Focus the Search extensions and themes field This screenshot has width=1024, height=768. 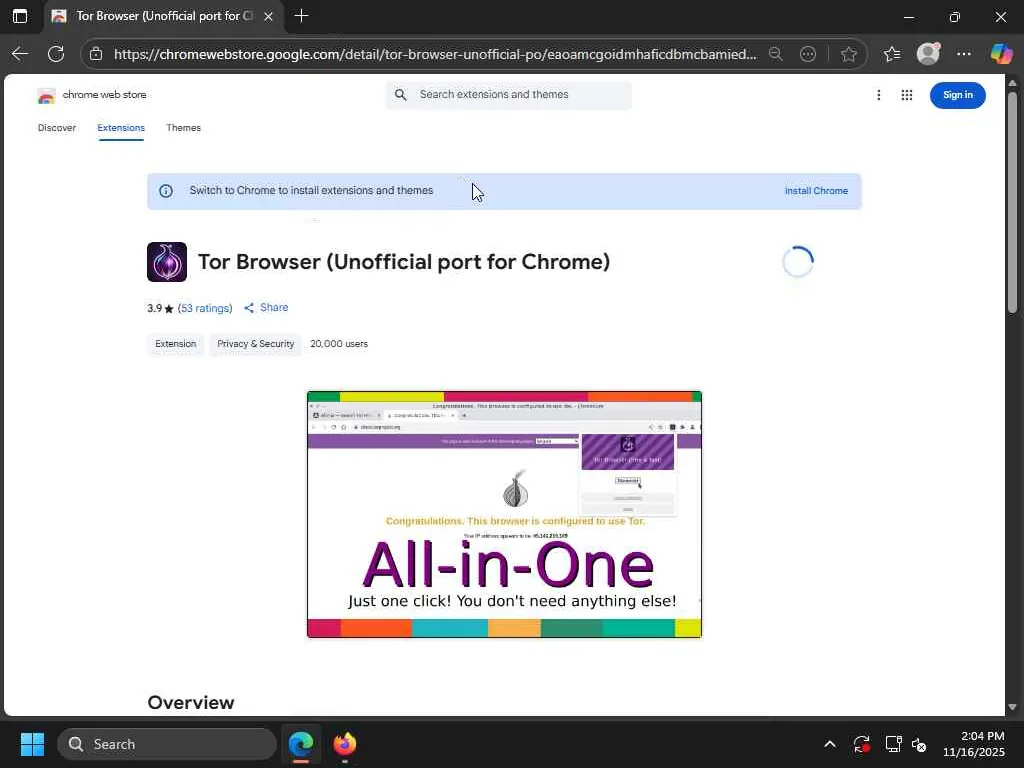(509, 95)
